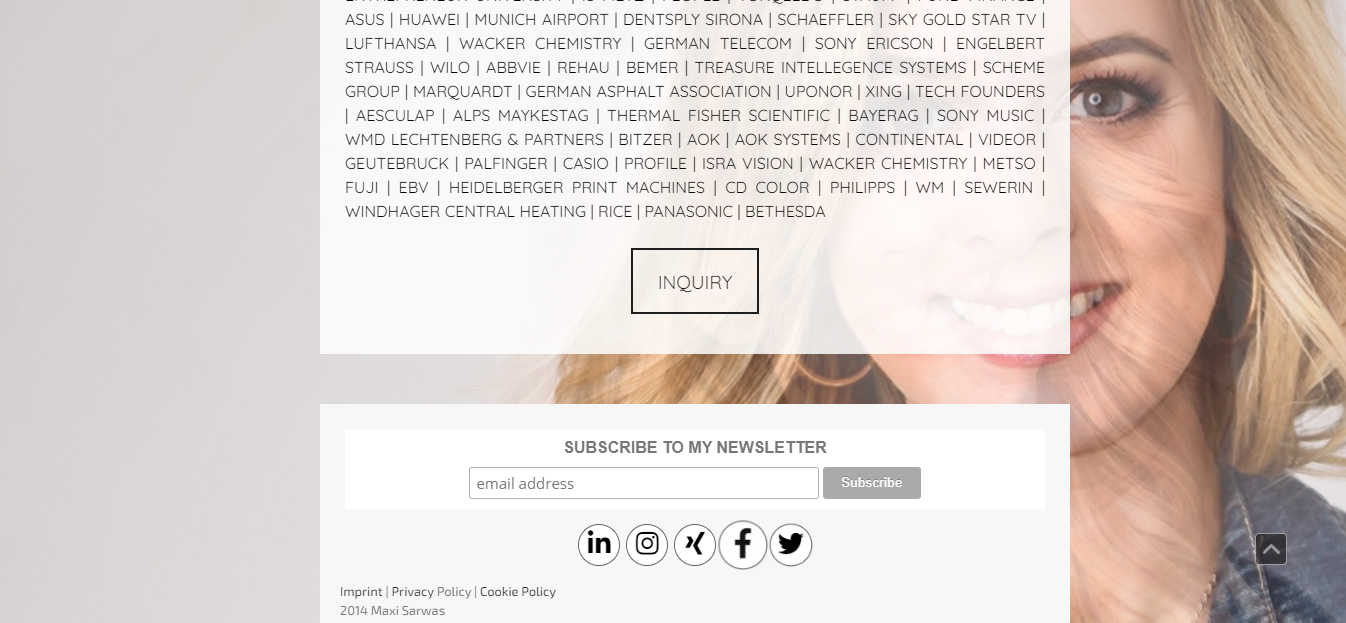This screenshot has width=1346, height=623.
Task: Open the Cookie Policy link
Action: tap(518, 591)
